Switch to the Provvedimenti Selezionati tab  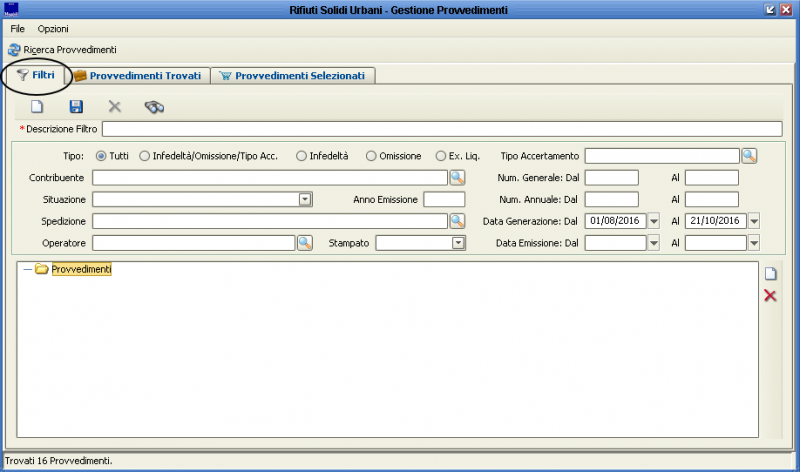293,76
